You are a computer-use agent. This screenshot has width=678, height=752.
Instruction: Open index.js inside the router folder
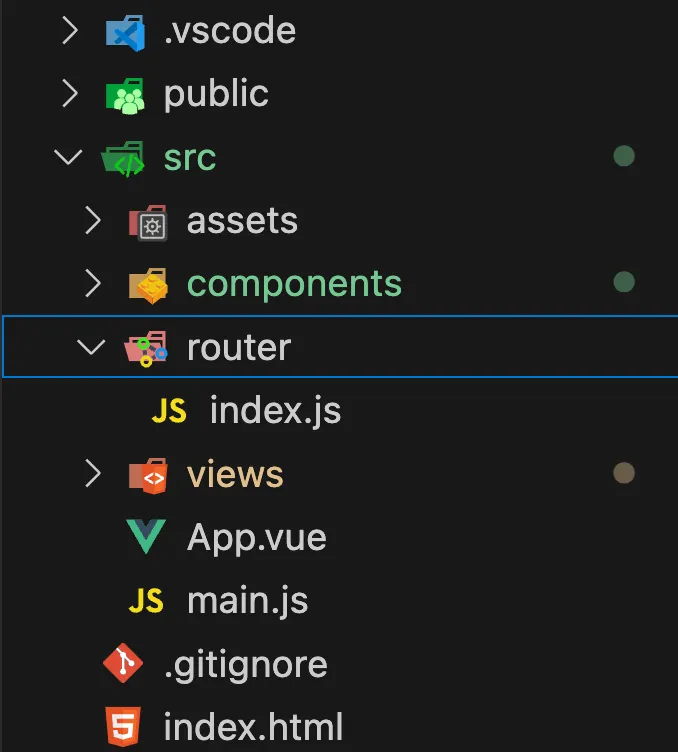click(275, 411)
